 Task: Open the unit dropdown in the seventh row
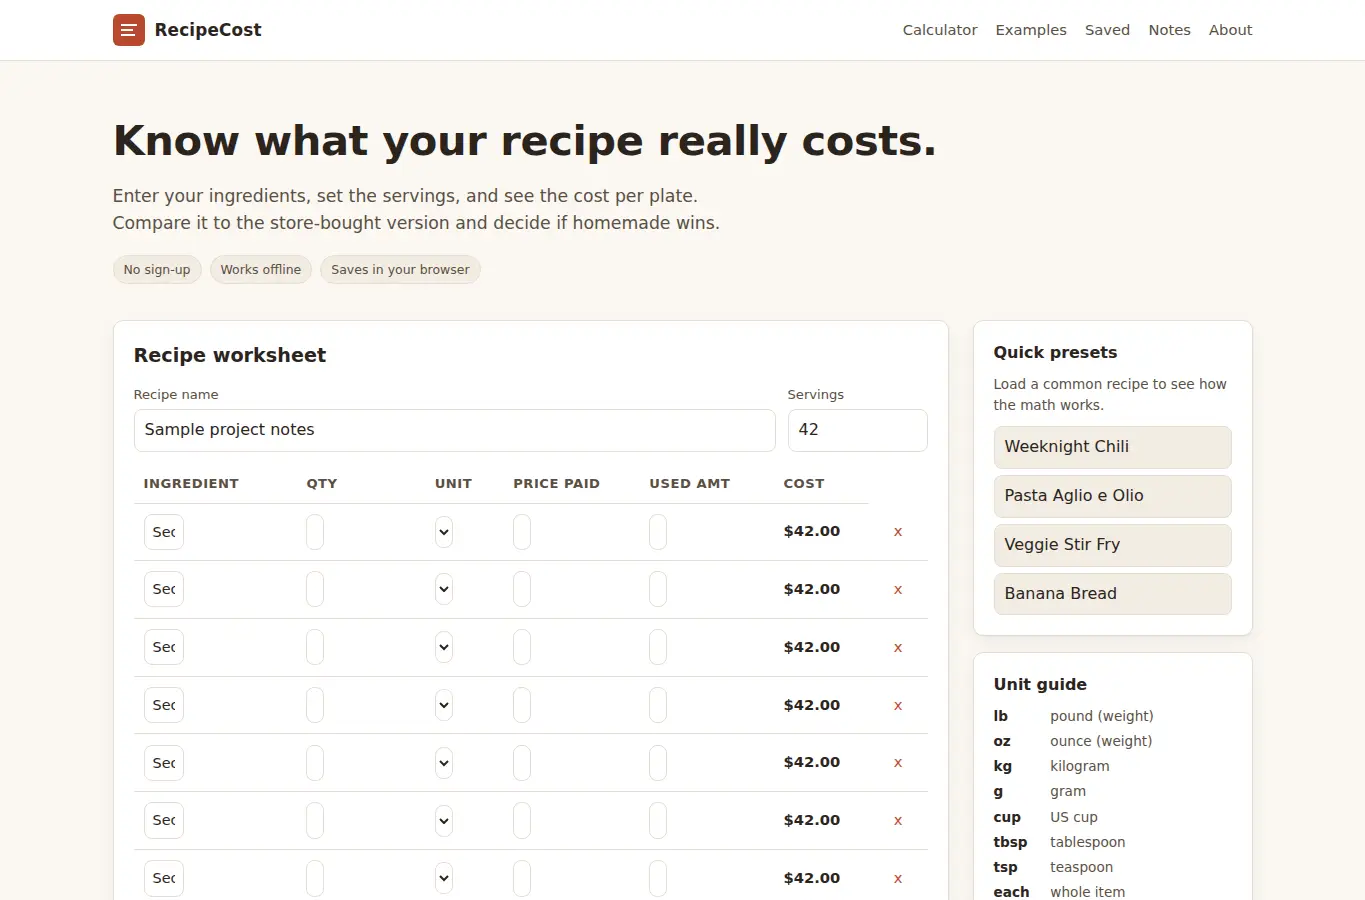point(444,879)
